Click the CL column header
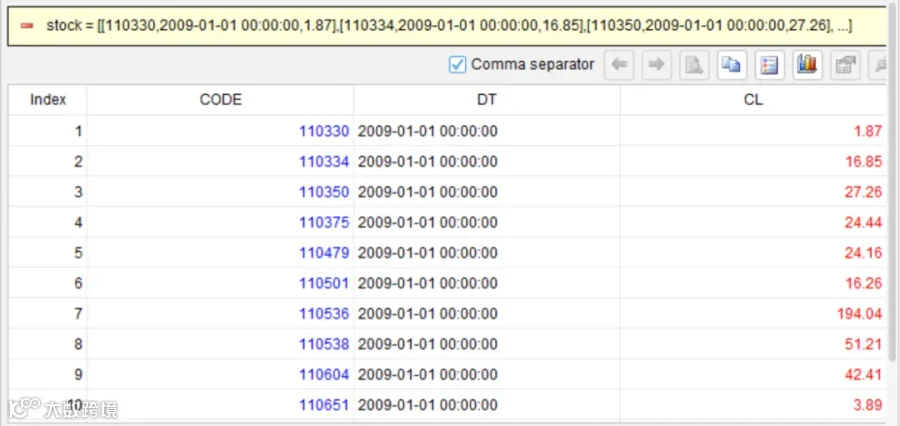Screen dimensions: 900x426 (x=754, y=100)
